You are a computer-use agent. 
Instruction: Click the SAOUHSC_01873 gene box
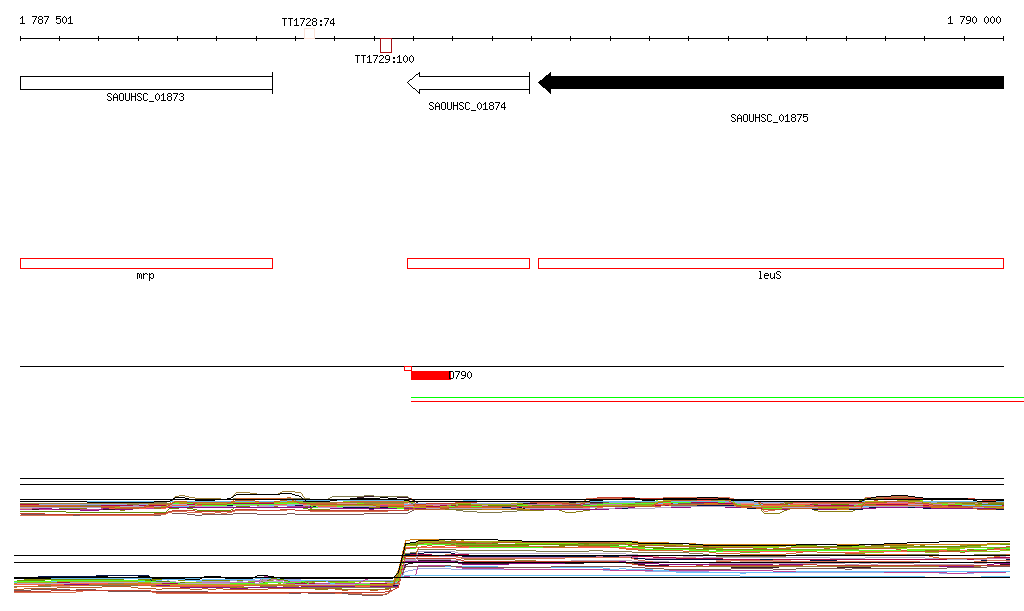point(146,83)
